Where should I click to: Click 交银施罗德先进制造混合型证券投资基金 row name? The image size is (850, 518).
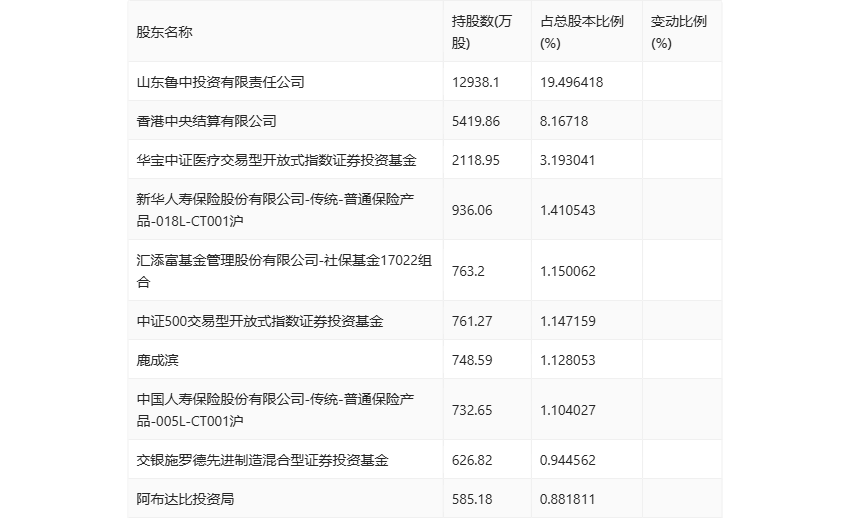262,461
